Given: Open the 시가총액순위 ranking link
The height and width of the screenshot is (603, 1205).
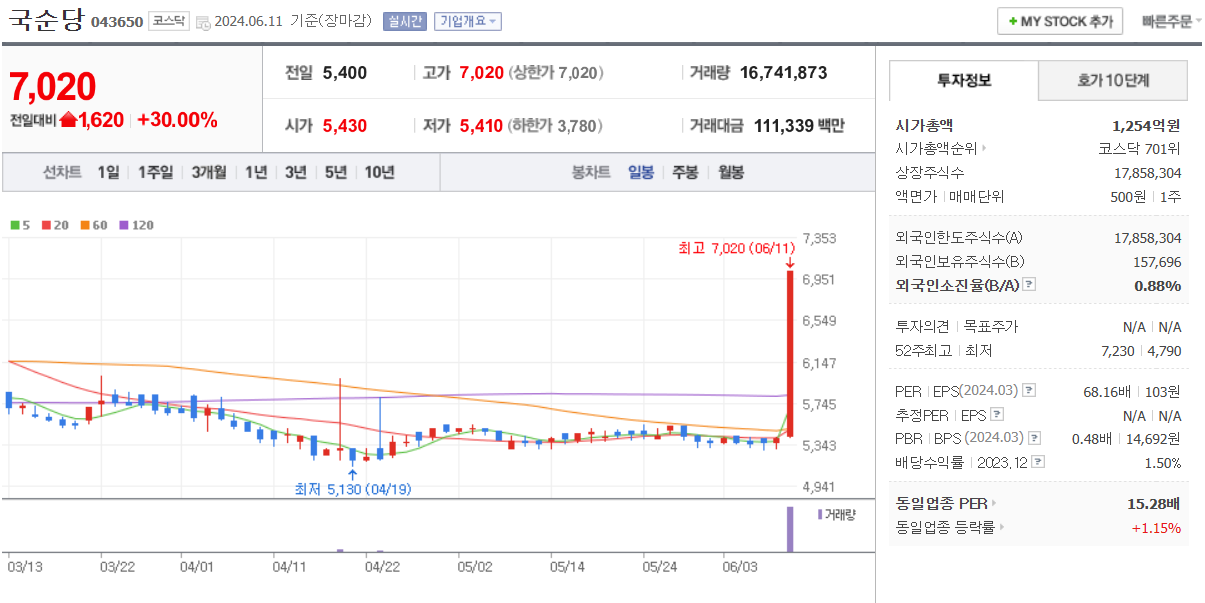Looking at the screenshot, I should (941, 149).
